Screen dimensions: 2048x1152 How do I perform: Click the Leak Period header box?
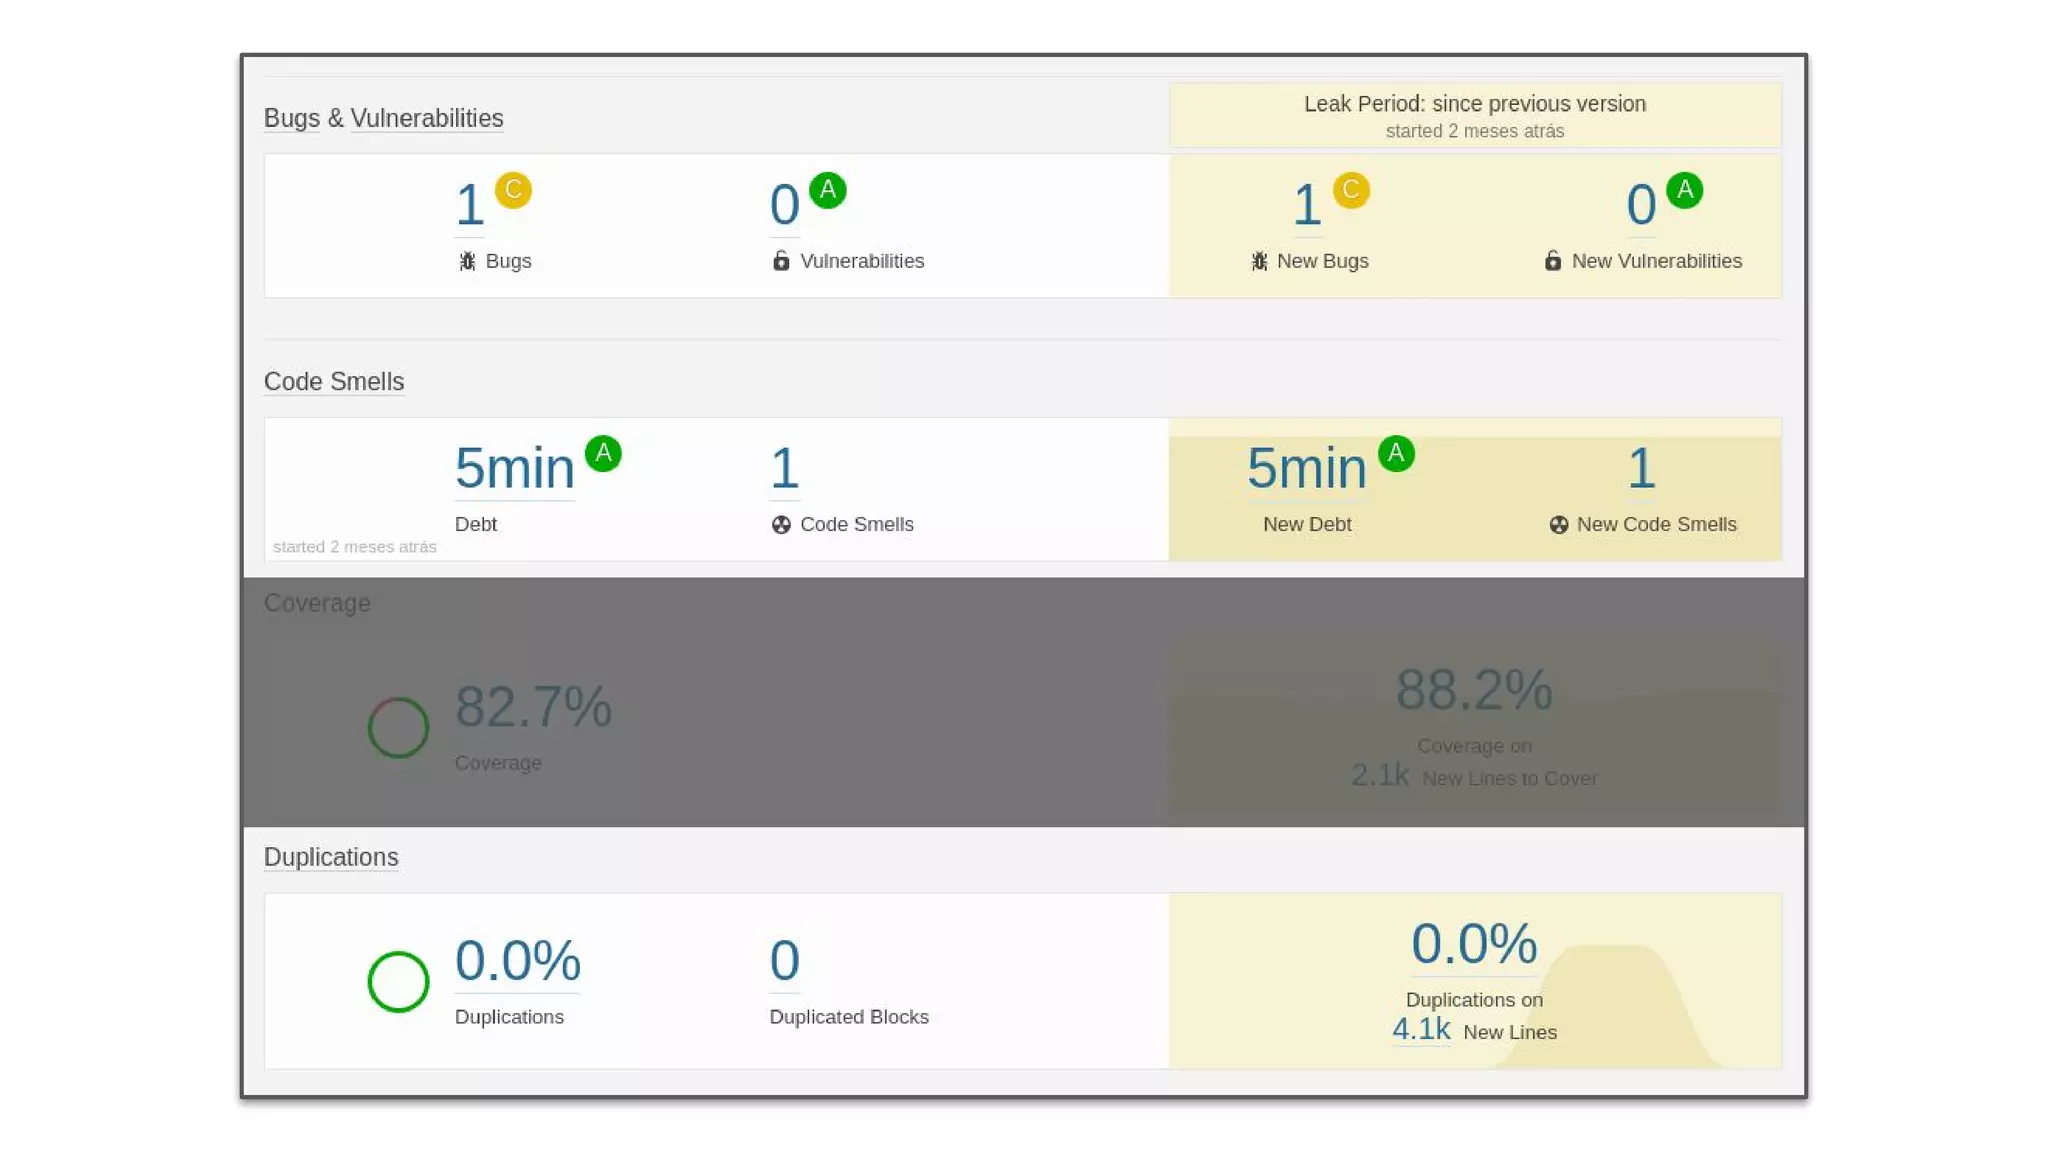(x=1474, y=115)
